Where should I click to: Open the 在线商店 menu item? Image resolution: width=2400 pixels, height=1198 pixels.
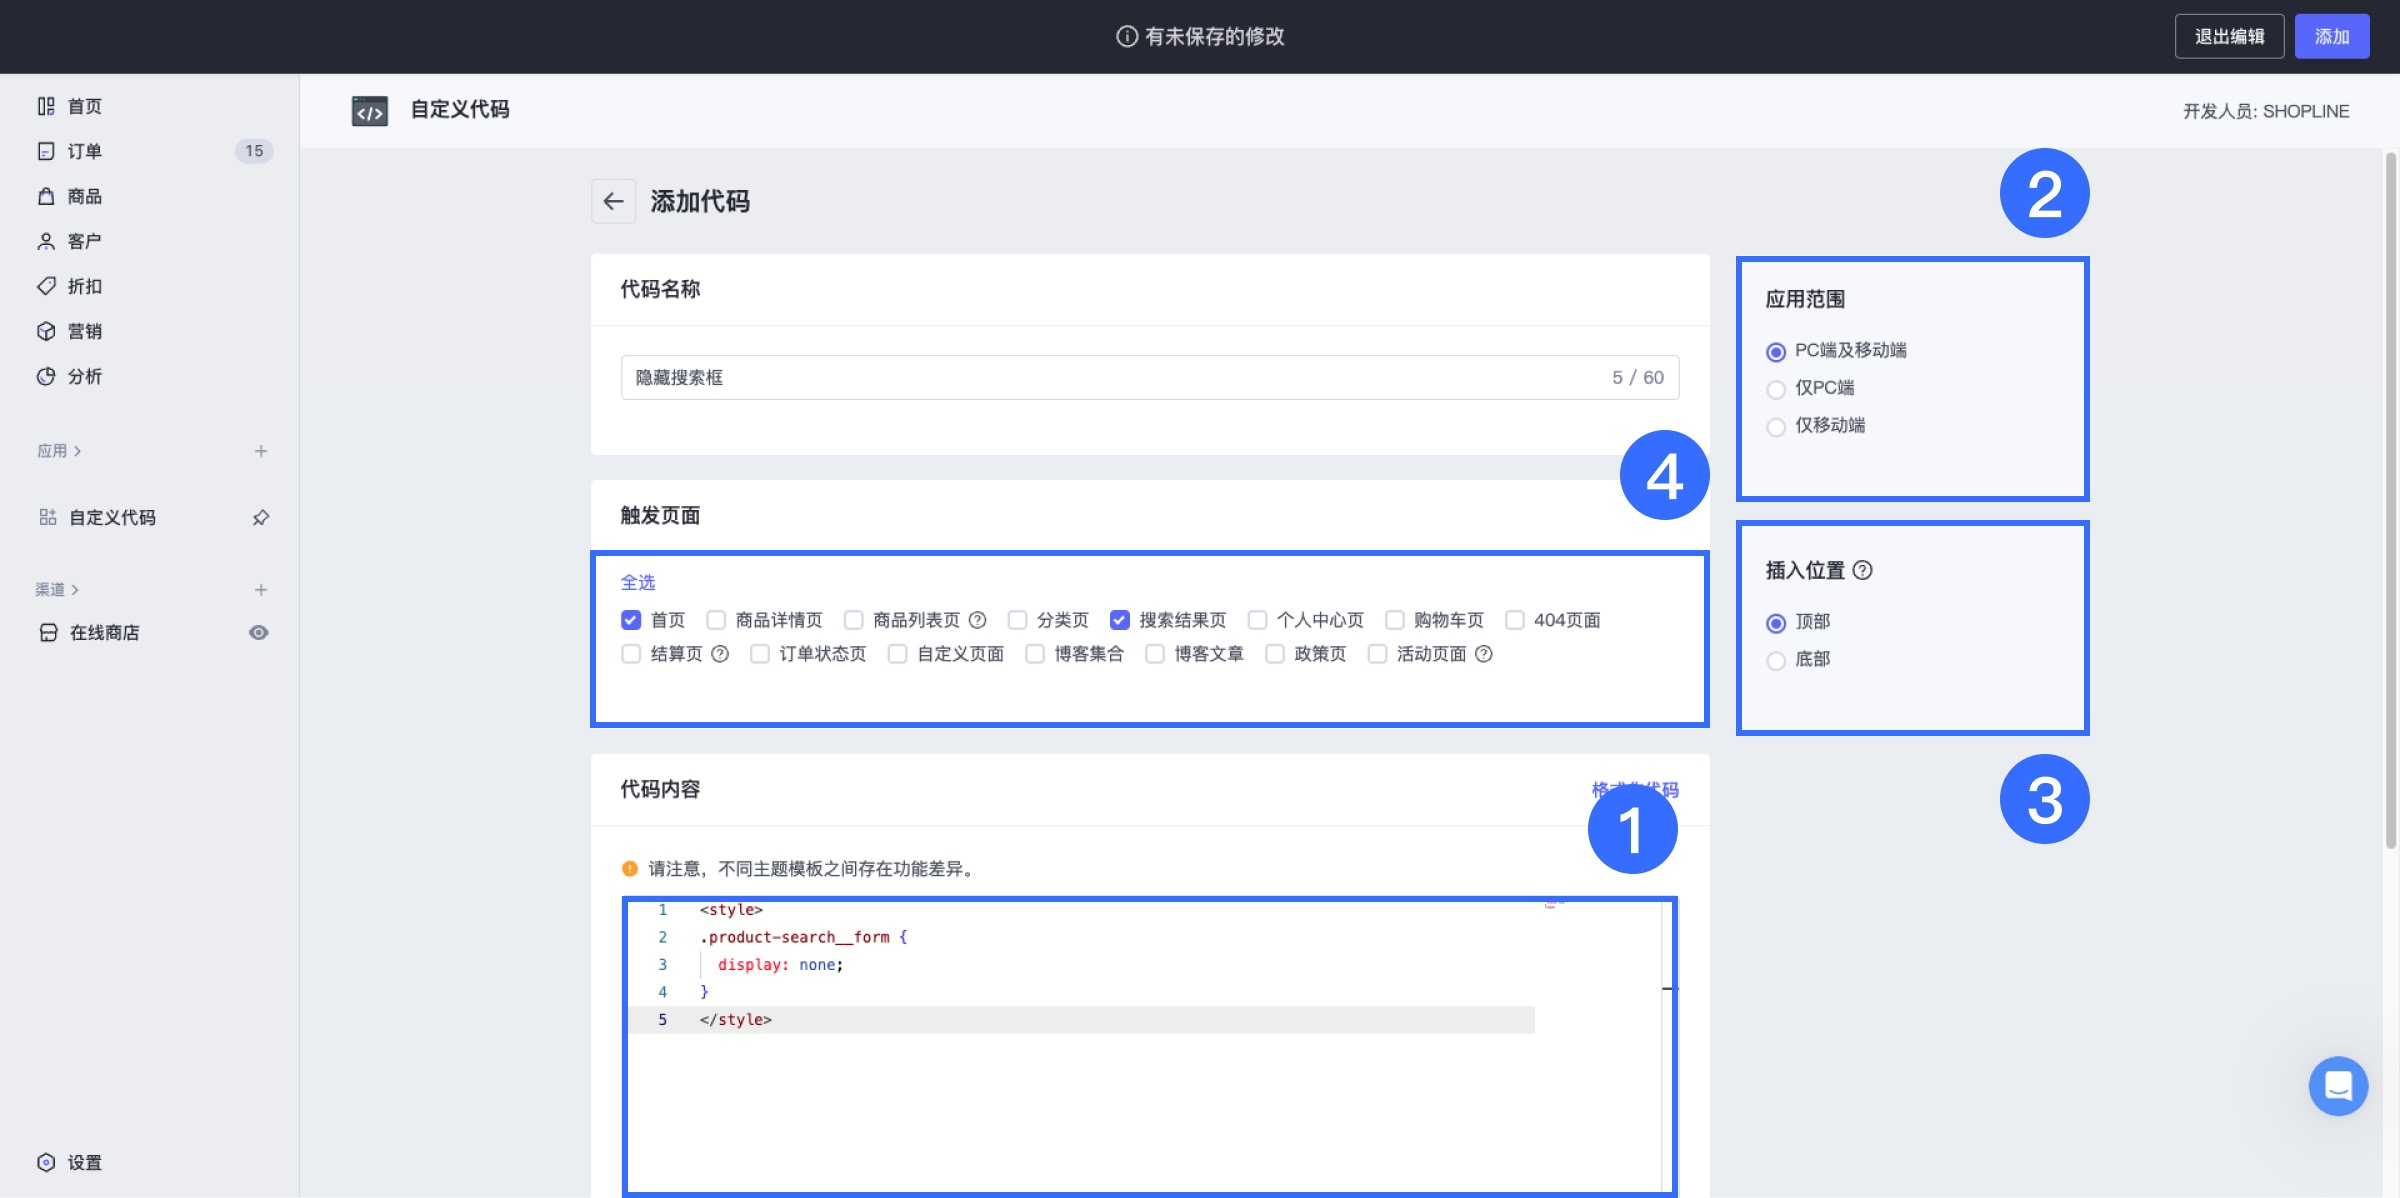[103, 631]
